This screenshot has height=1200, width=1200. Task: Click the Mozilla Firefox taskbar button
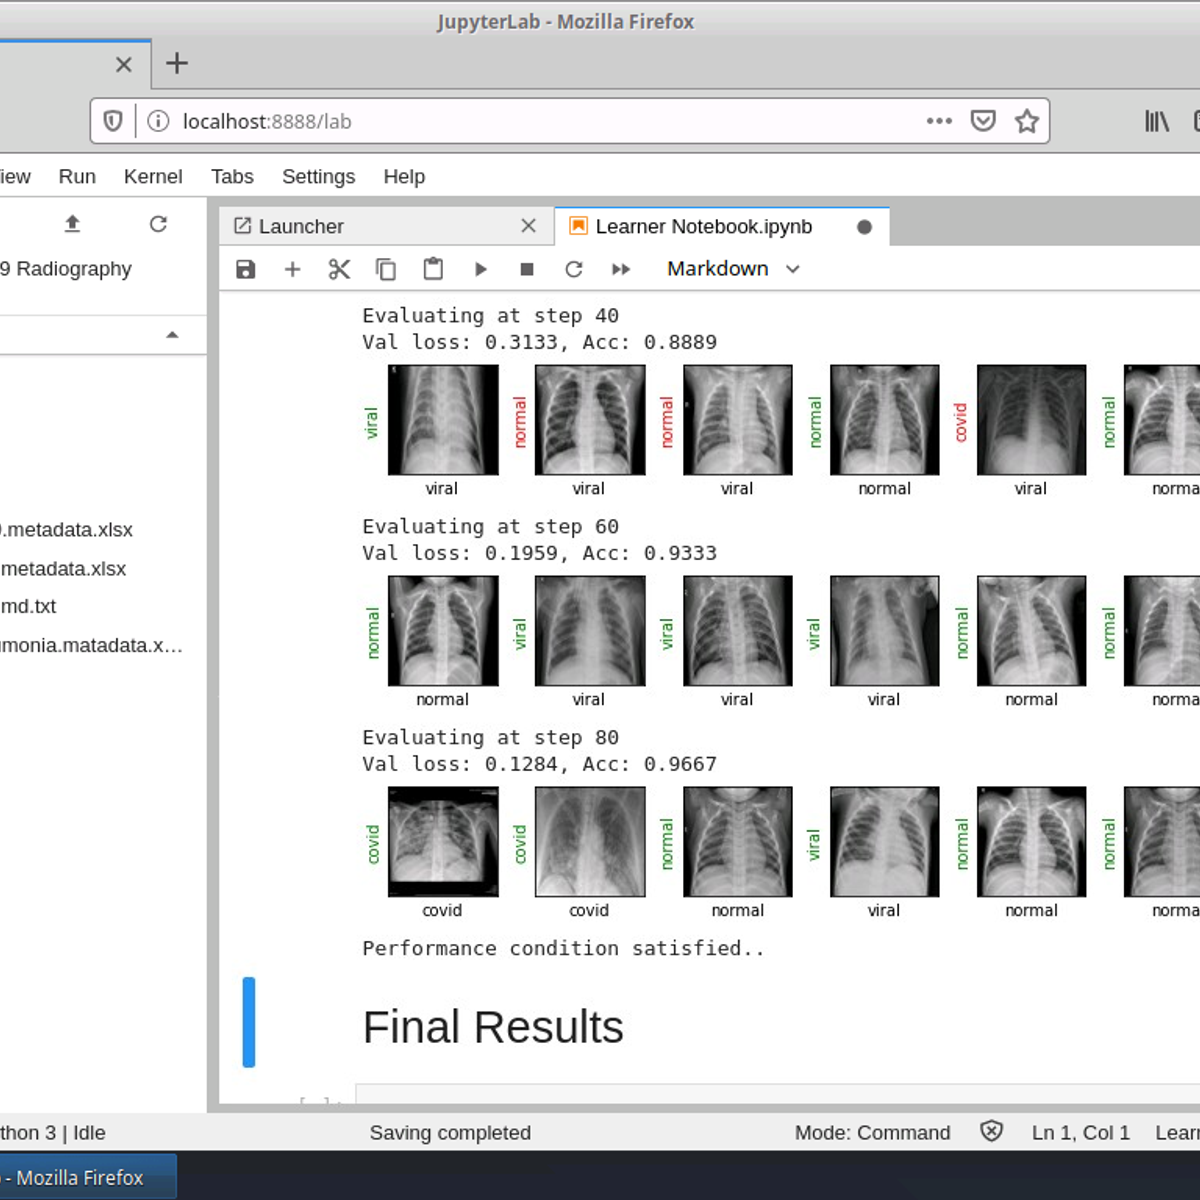coord(88,1177)
